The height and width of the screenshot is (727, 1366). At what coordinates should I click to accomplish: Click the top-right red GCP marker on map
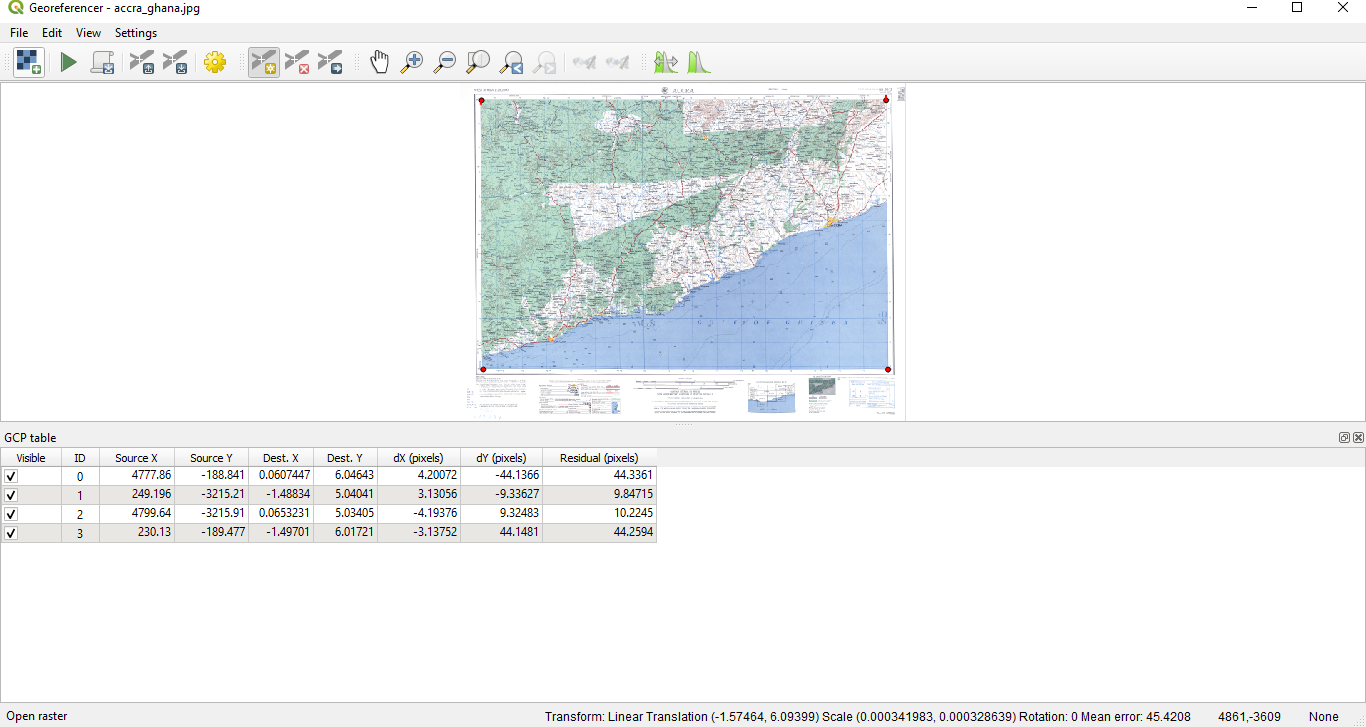pyautogui.click(x=886, y=99)
